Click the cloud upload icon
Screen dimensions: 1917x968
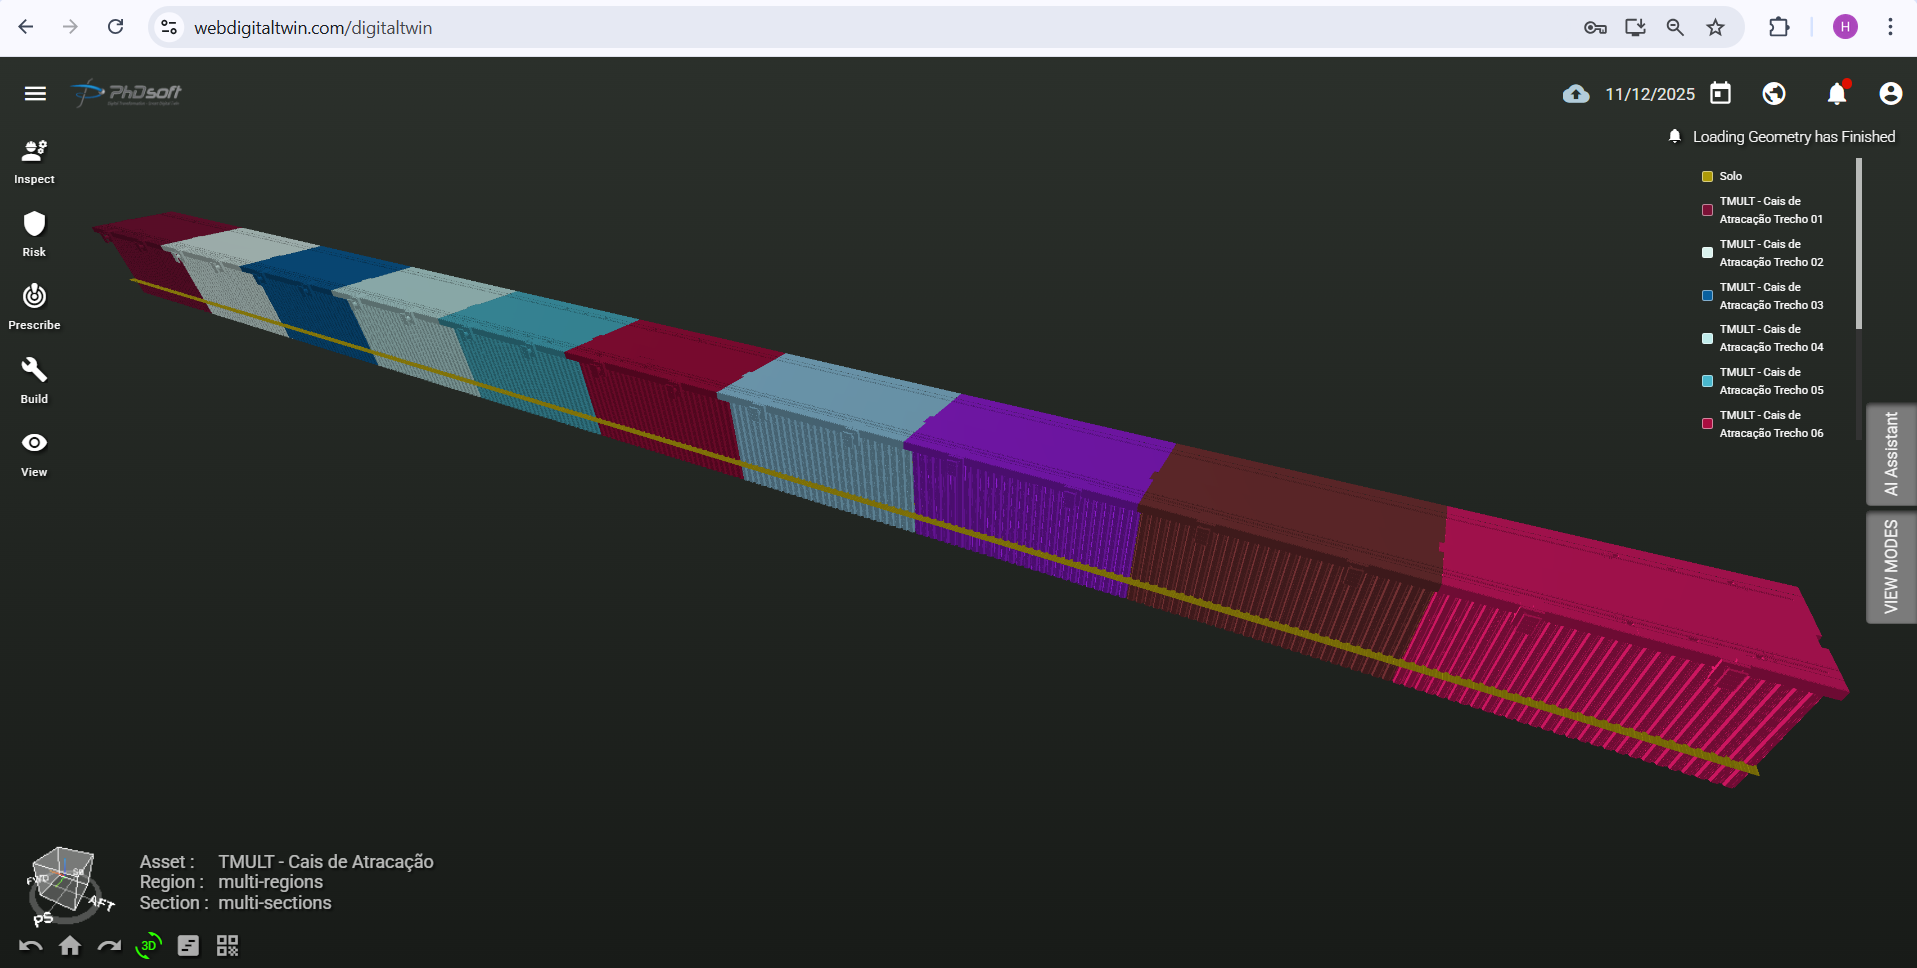pyautogui.click(x=1576, y=94)
